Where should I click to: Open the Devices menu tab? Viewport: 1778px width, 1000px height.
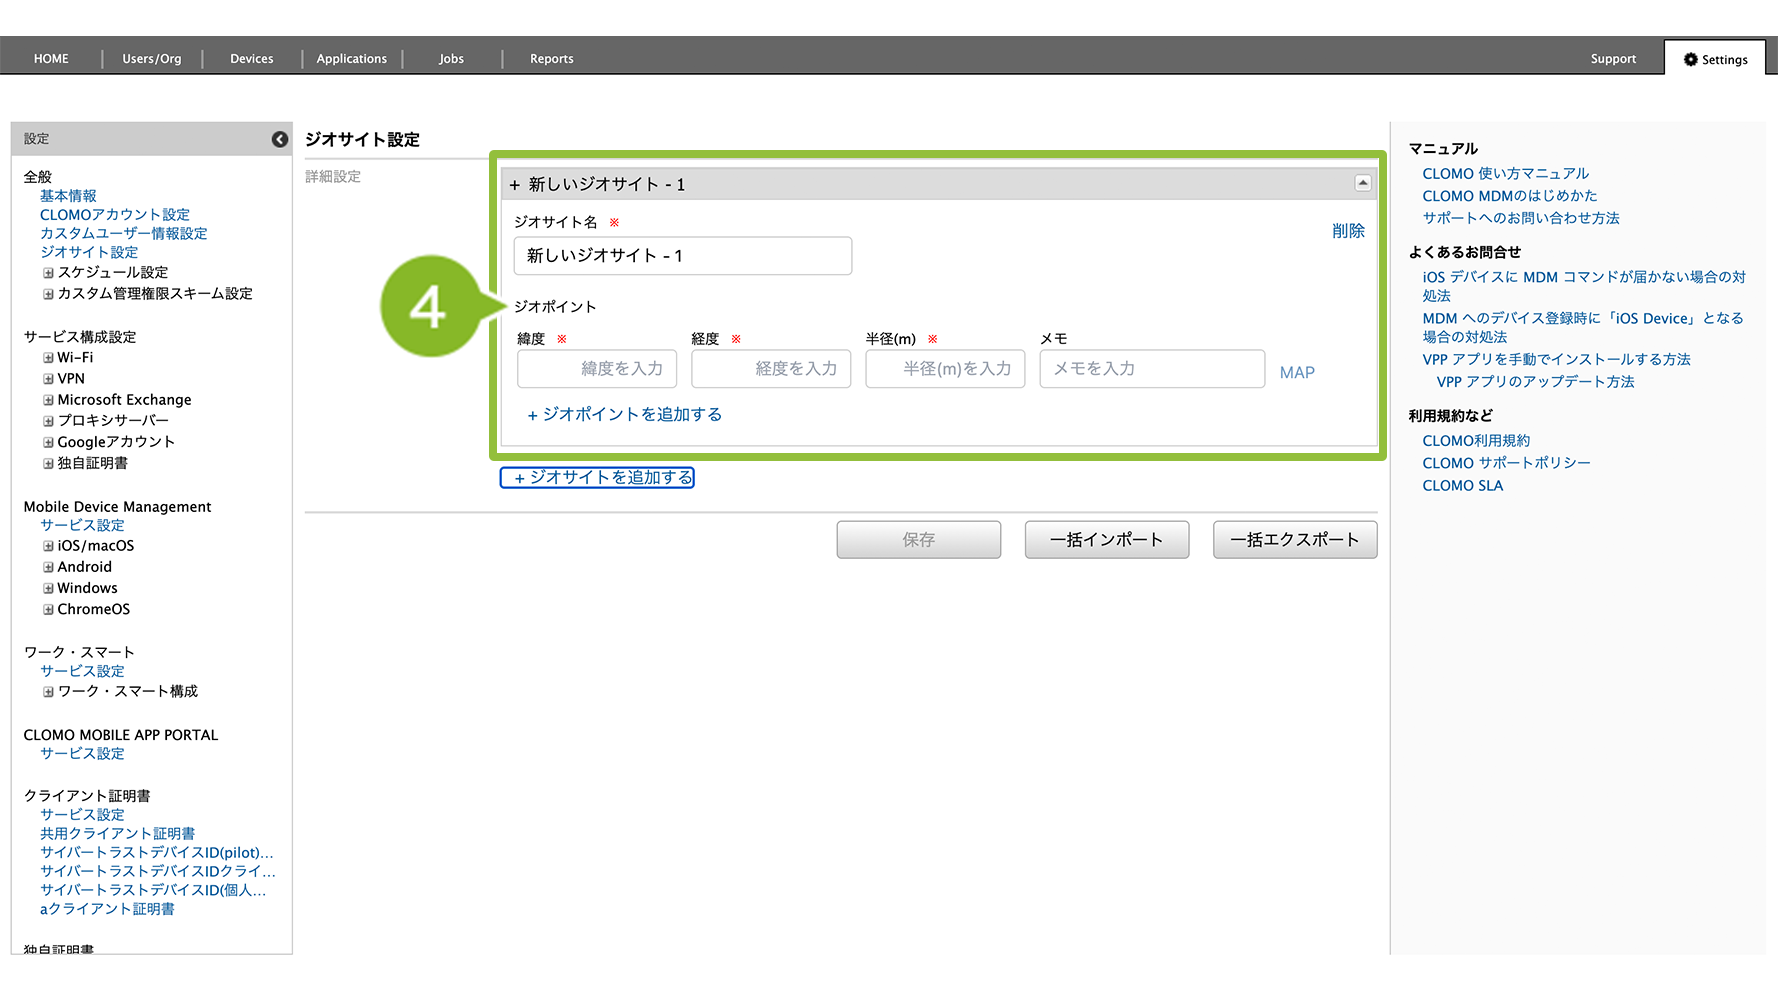click(x=251, y=59)
